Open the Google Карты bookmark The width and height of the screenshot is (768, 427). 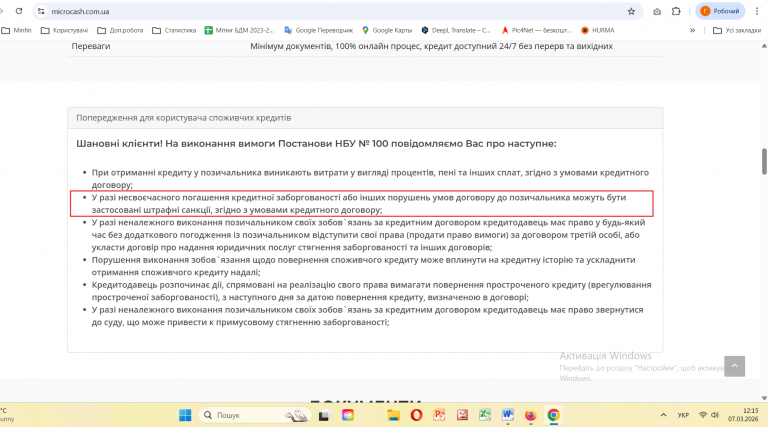387,30
